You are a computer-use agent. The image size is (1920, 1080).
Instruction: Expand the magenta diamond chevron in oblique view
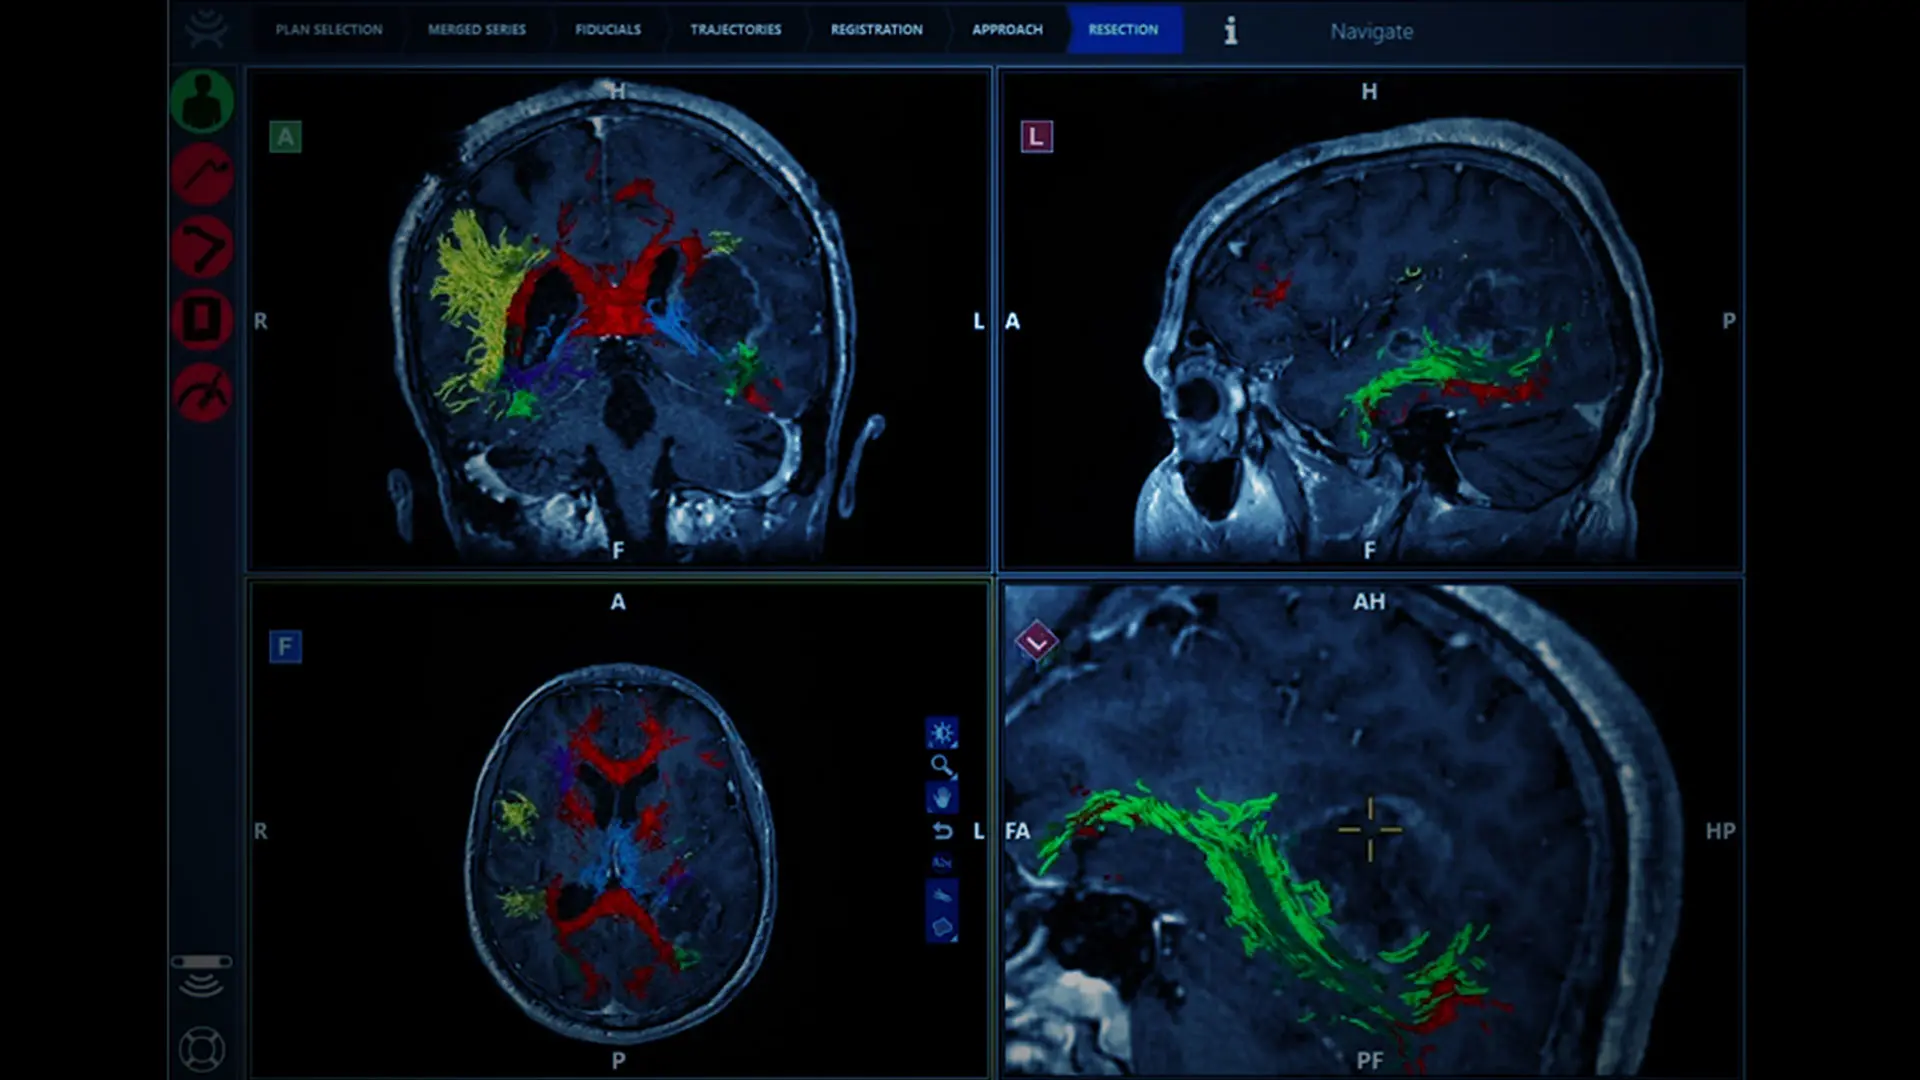coord(1036,642)
